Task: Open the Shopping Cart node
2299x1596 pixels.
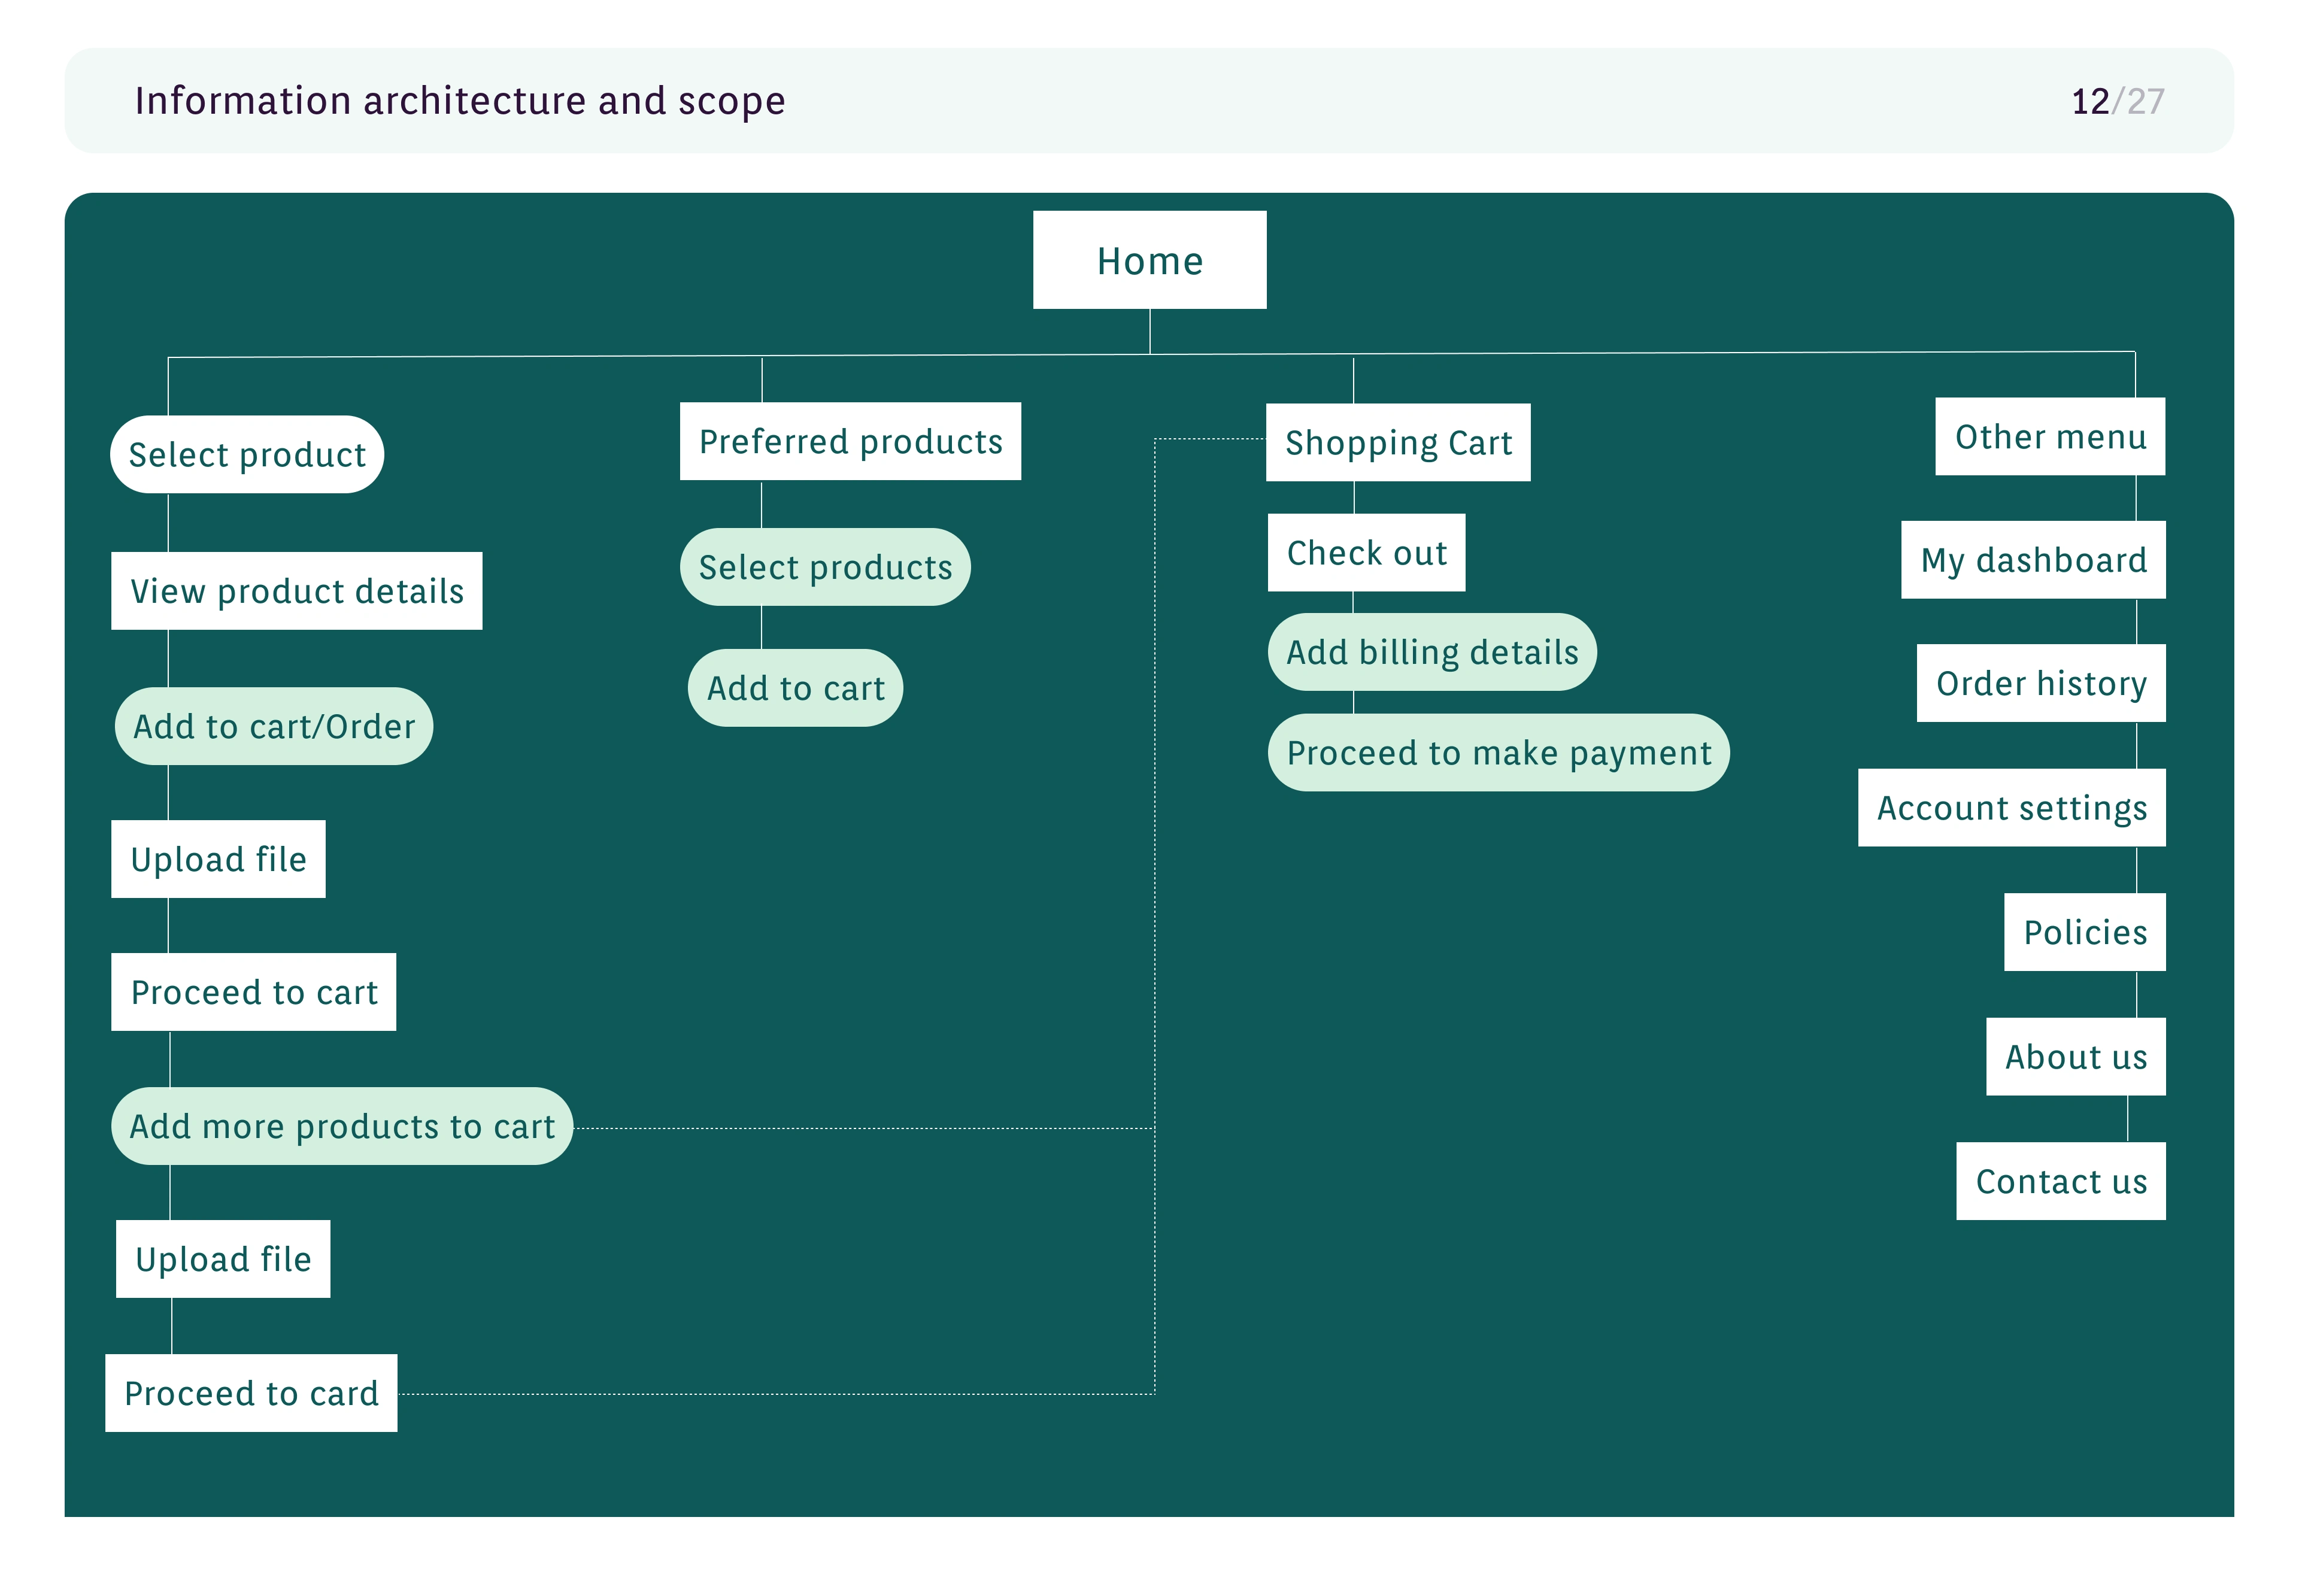Action: [1397, 442]
